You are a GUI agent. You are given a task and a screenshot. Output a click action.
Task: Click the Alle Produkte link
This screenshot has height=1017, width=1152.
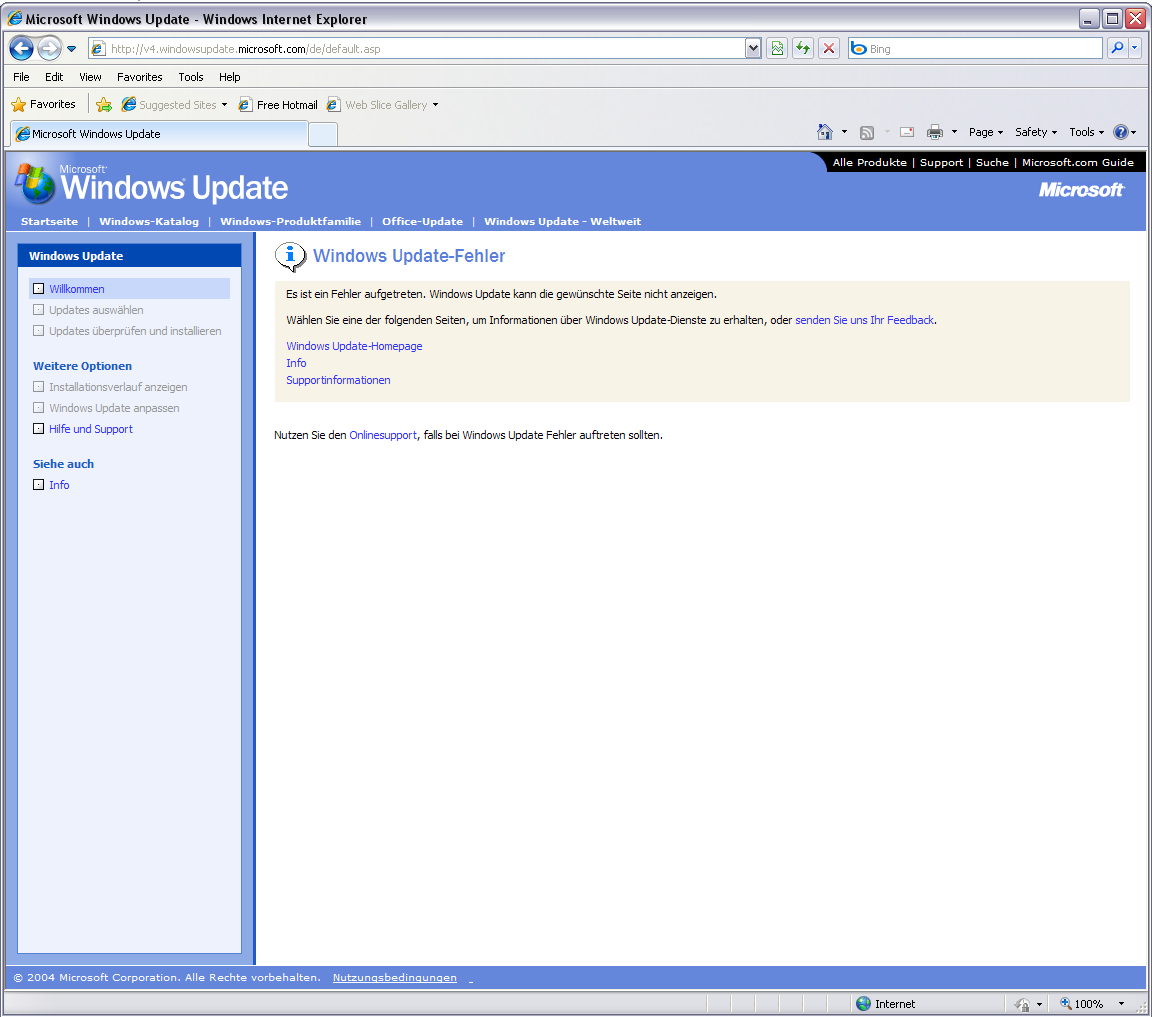pos(869,162)
